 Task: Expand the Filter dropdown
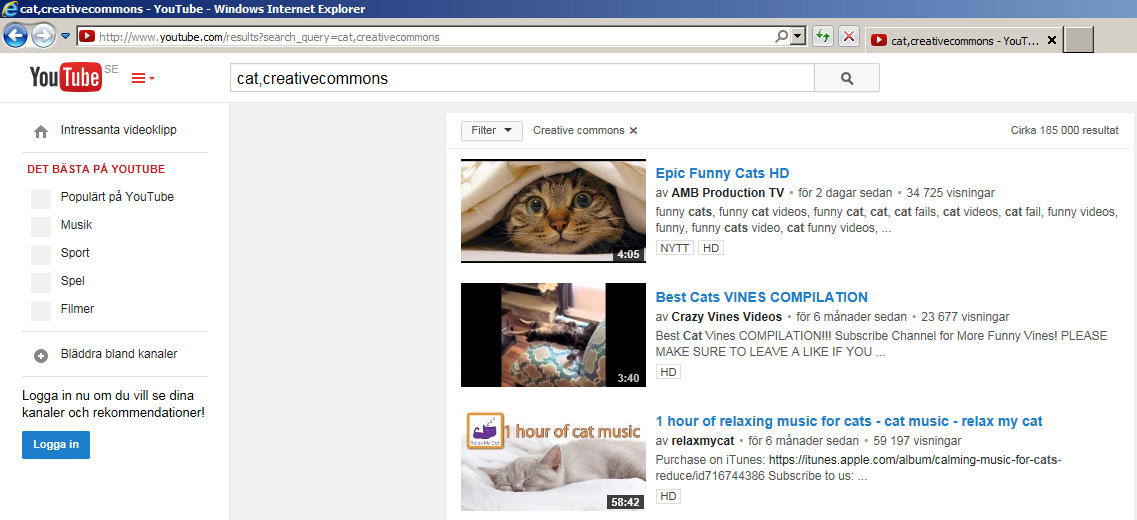pos(492,131)
